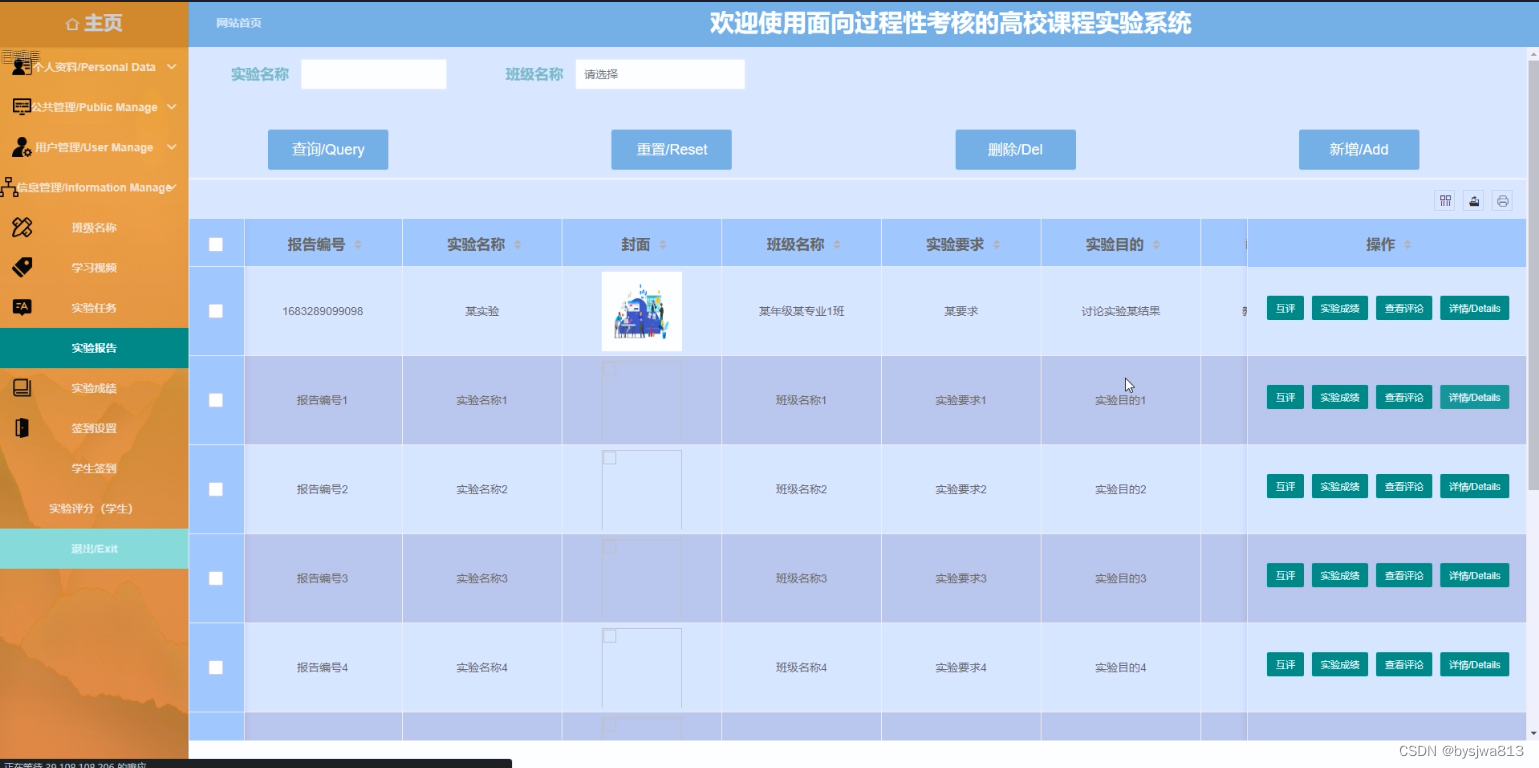This screenshot has width=1539, height=768.
Task: Select the 实验报告 sidebar item
Action: click(x=94, y=348)
